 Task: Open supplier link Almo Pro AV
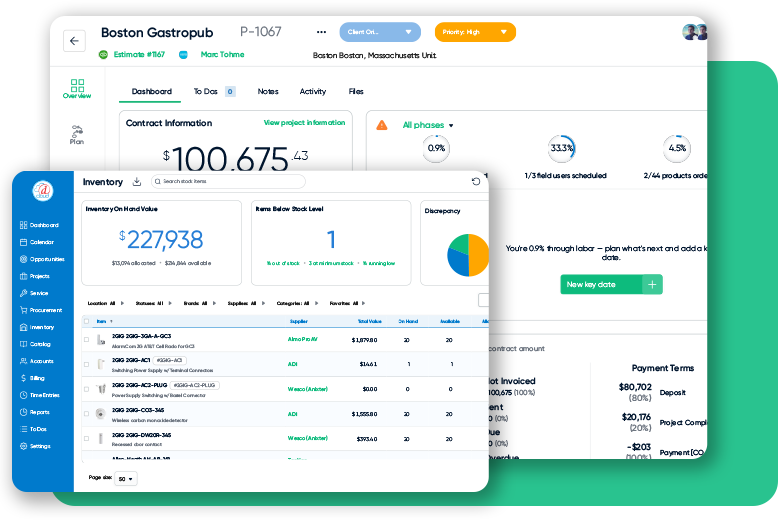point(302,339)
